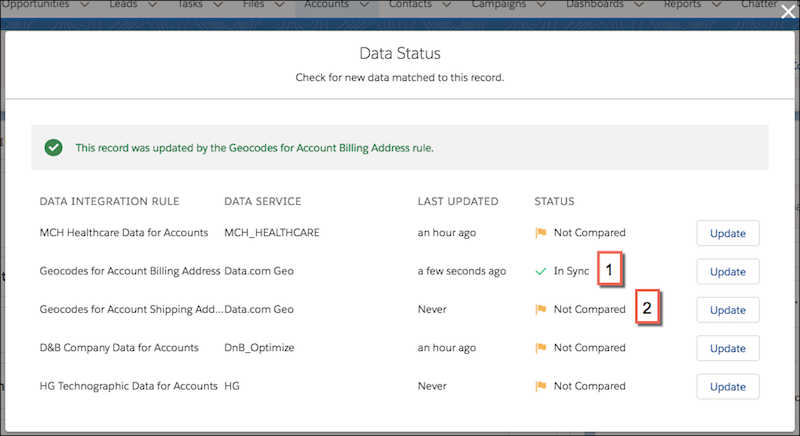Click the record updated confirmation message

[255, 148]
